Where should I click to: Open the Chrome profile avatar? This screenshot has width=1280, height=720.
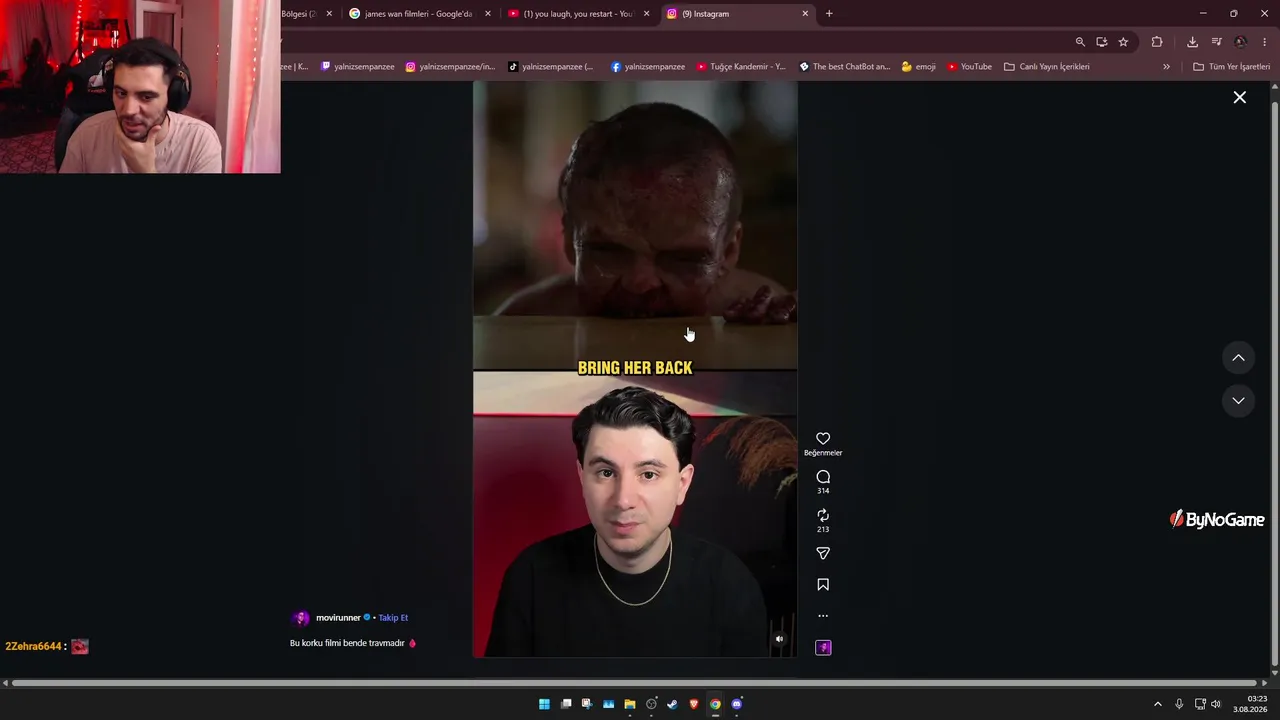pos(1240,42)
